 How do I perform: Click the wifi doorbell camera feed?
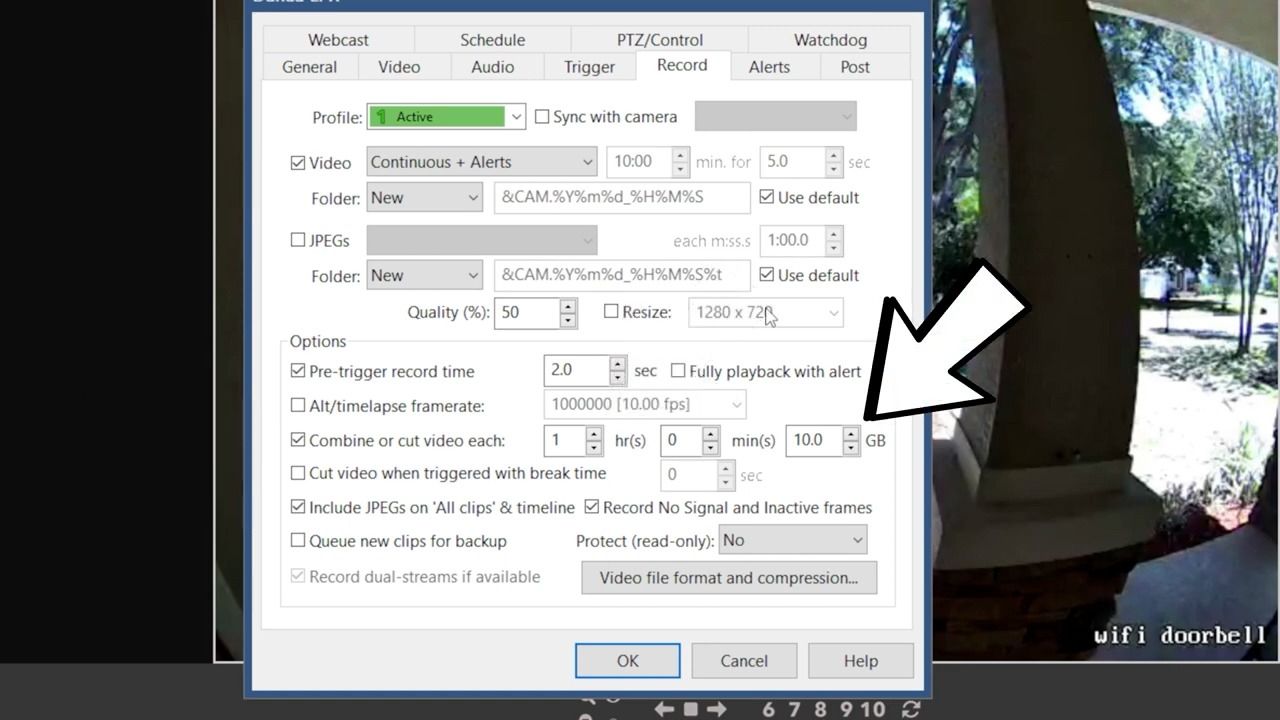(x=1105, y=330)
